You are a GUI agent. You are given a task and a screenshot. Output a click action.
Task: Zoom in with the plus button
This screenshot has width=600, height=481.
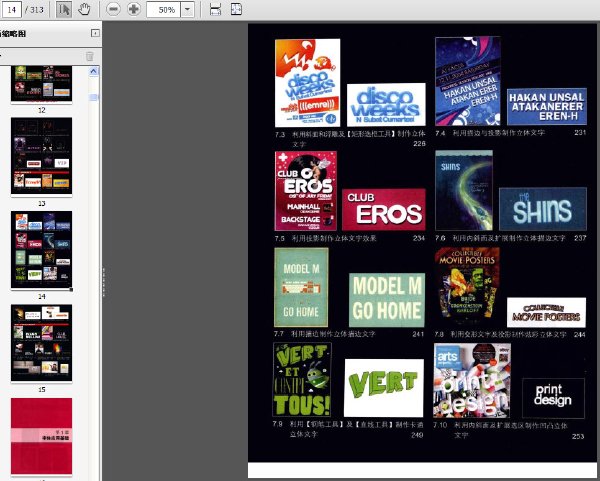(134, 9)
